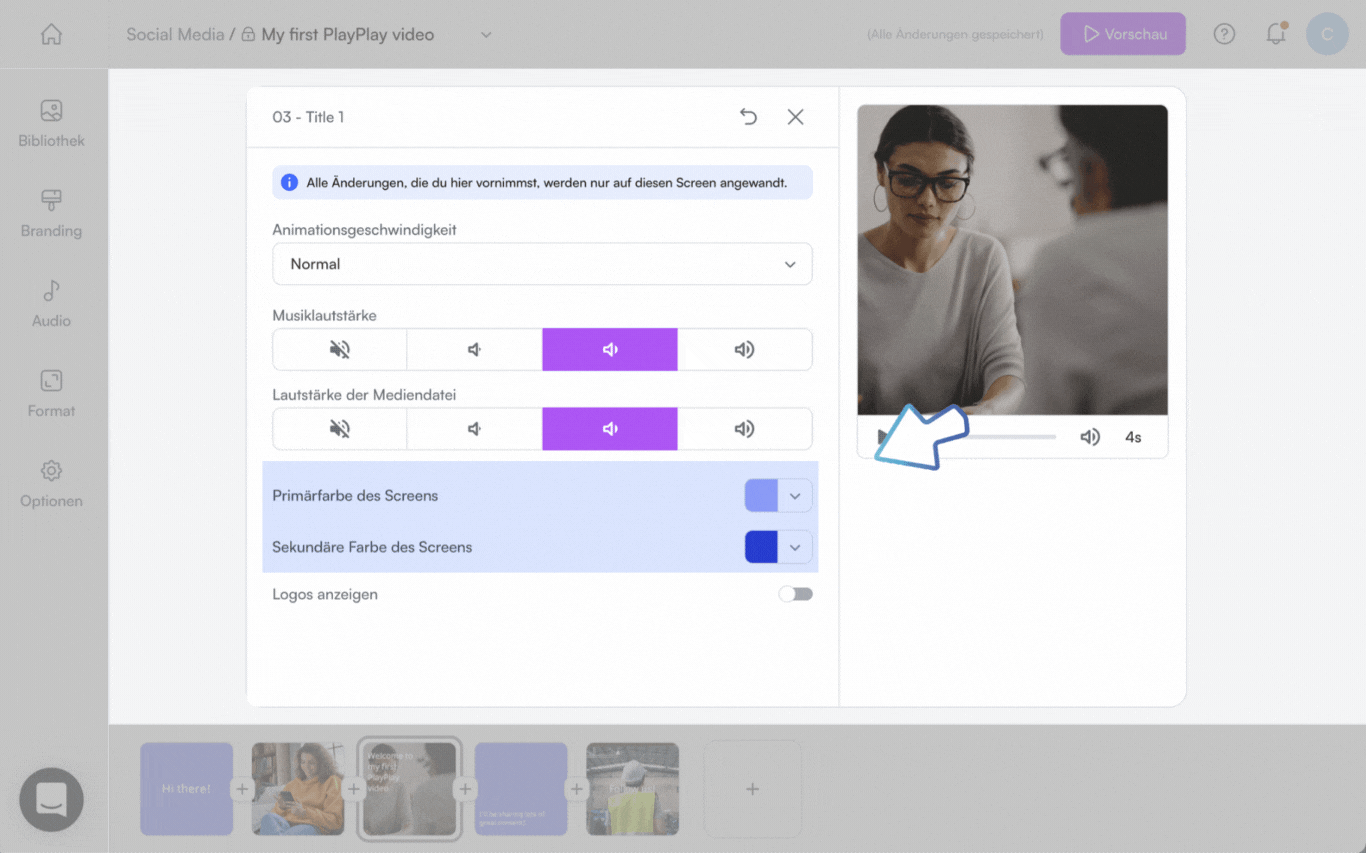
Task: Click the undo arrow in Title 1 panel
Action: 748,117
